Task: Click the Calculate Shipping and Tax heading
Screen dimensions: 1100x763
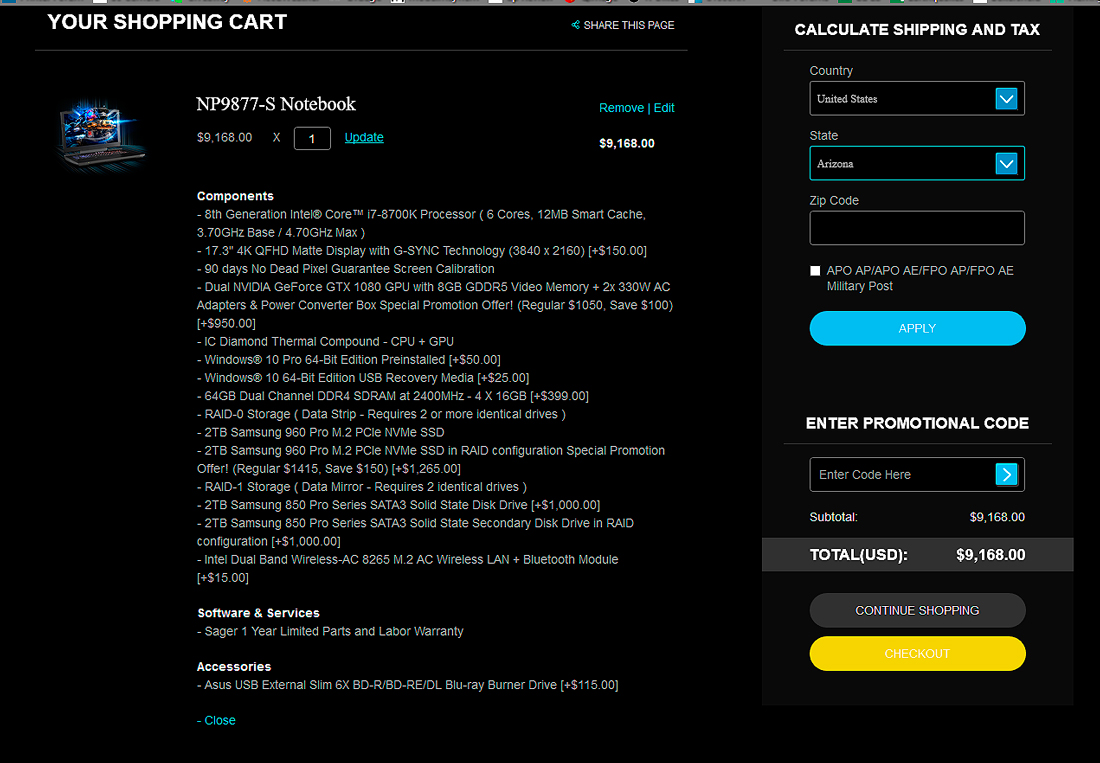Action: [917, 29]
